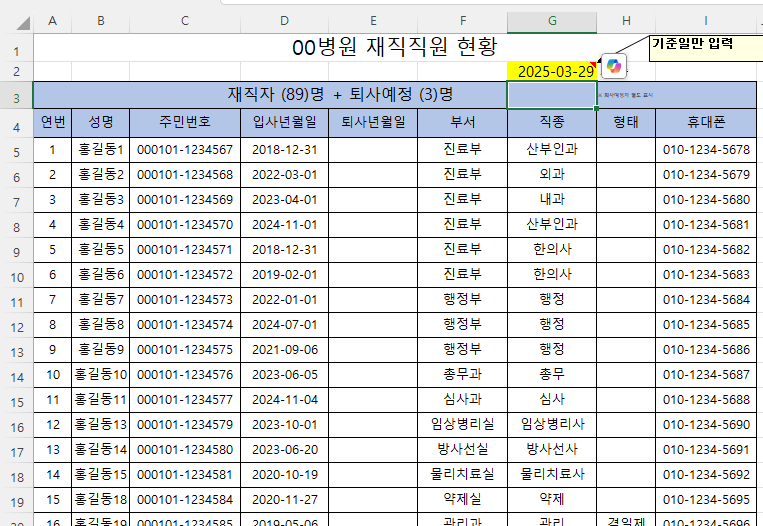The width and height of the screenshot is (763, 526).
Task: Click hire date 2023-04-01
Action: (x=284, y=200)
